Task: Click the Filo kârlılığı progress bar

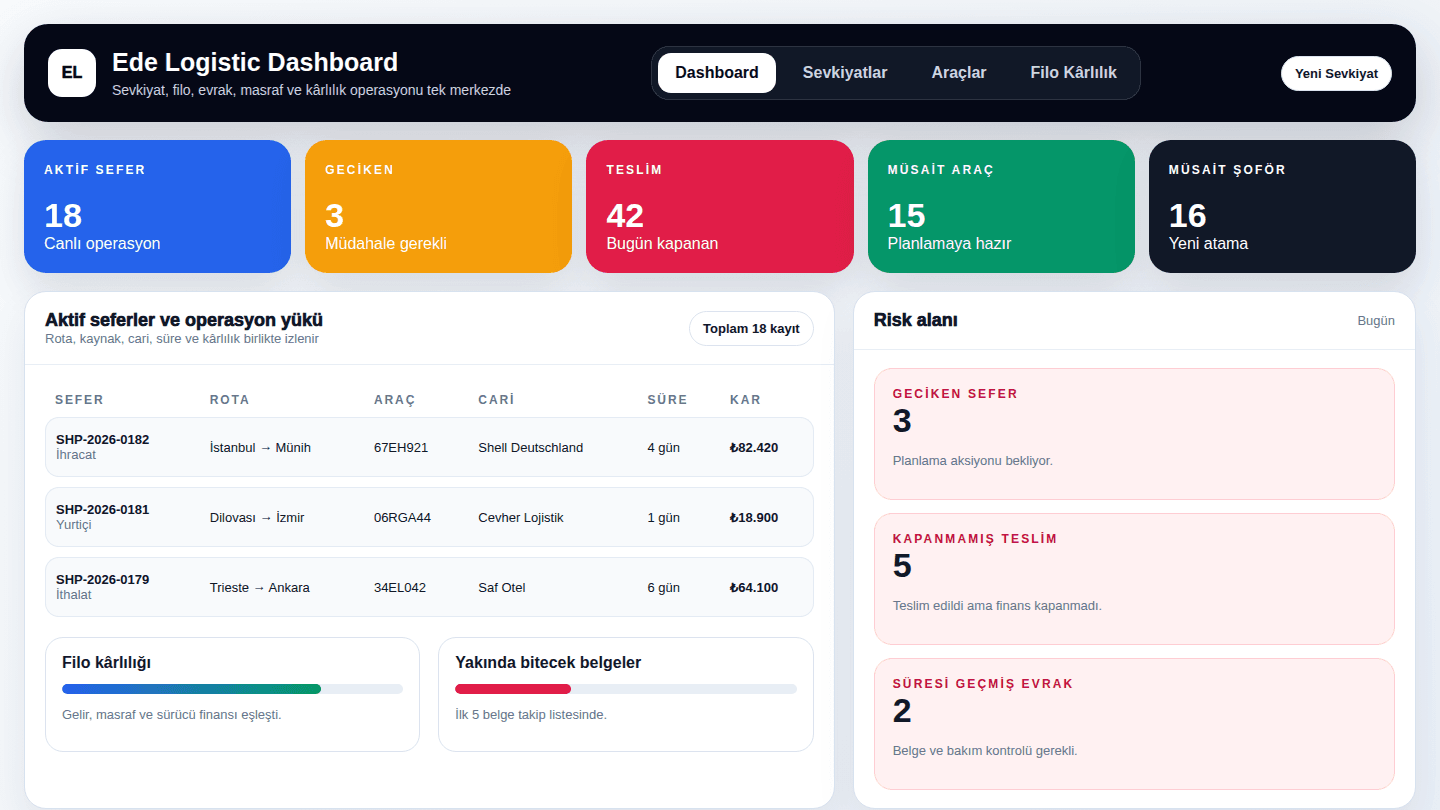Action: pos(232,689)
